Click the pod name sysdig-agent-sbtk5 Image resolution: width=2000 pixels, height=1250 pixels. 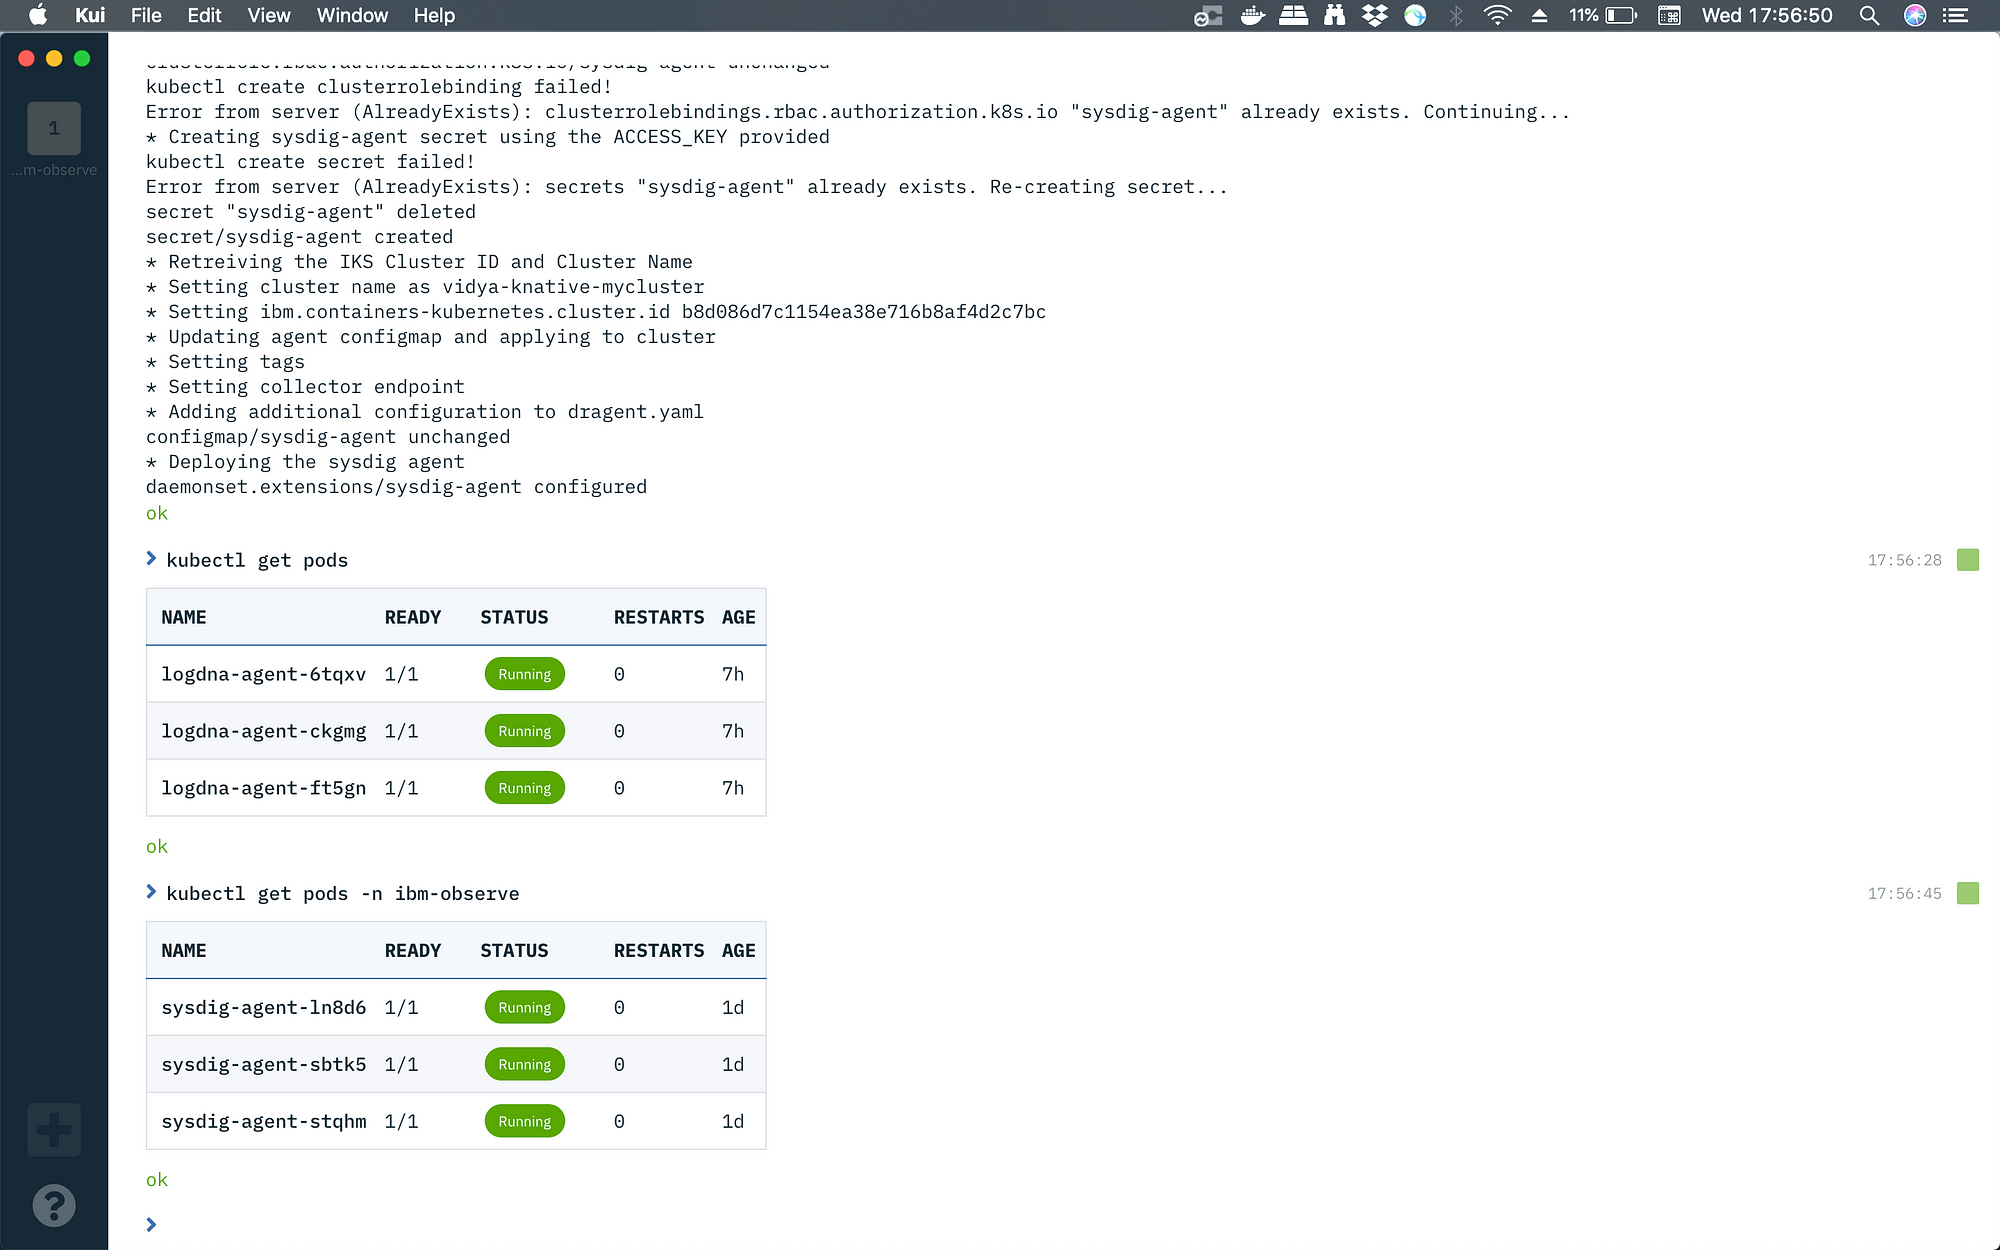pyautogui.click(x=264, y=1064)
